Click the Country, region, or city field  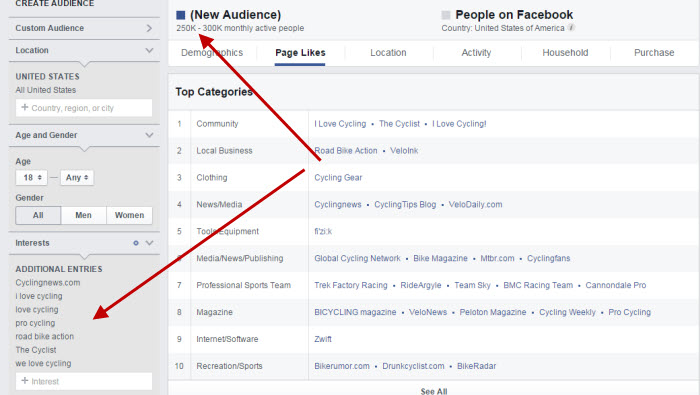[84, 108]
